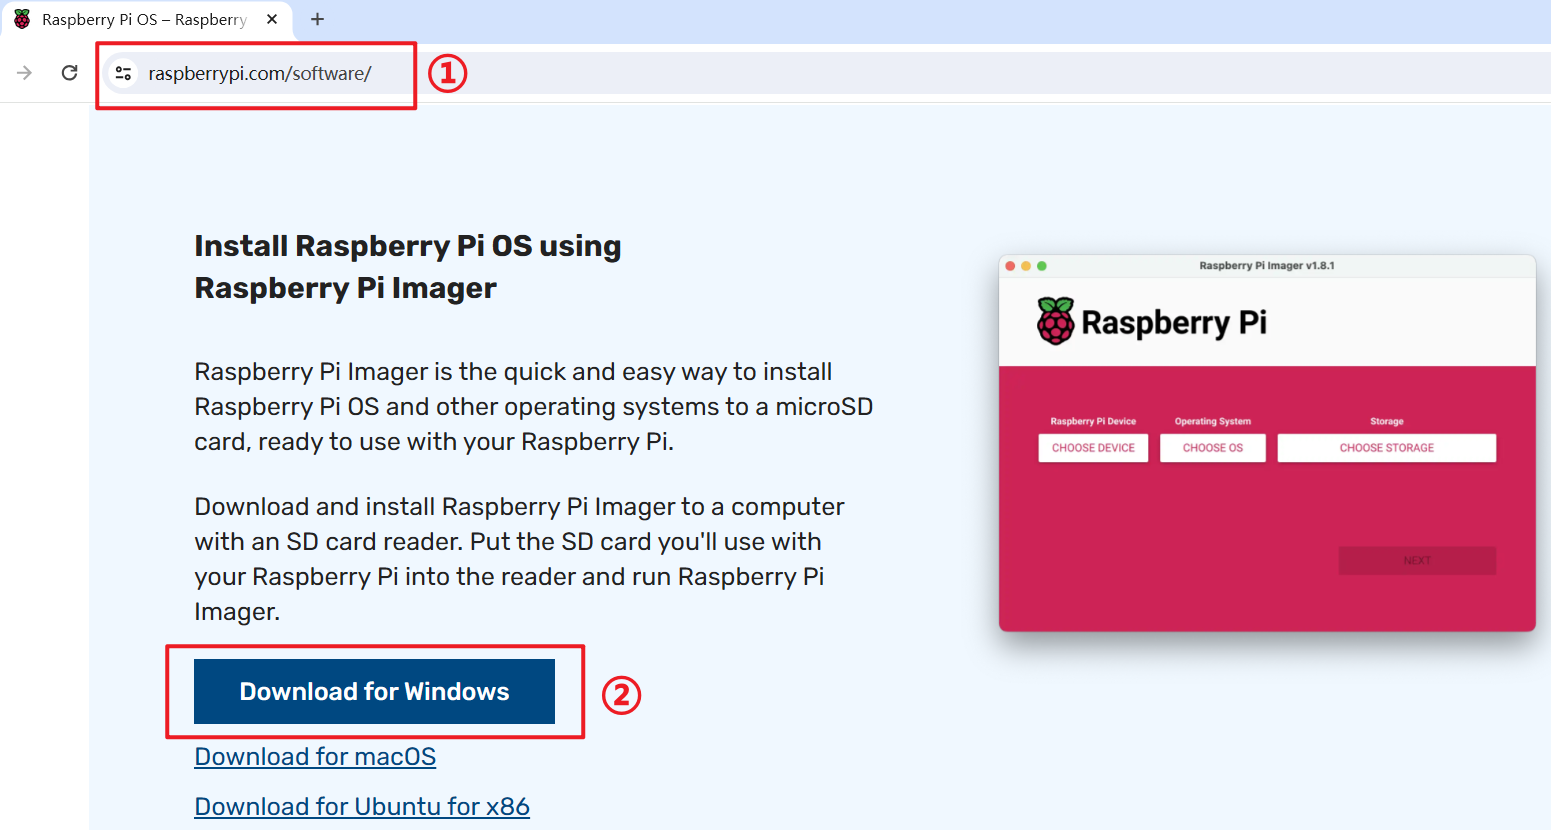Image resolution: width=1551 pixels, height=830 pixels.
Task: Click Raspberry Pi logo in Imager preview
Action: (x=1151, y=322)
